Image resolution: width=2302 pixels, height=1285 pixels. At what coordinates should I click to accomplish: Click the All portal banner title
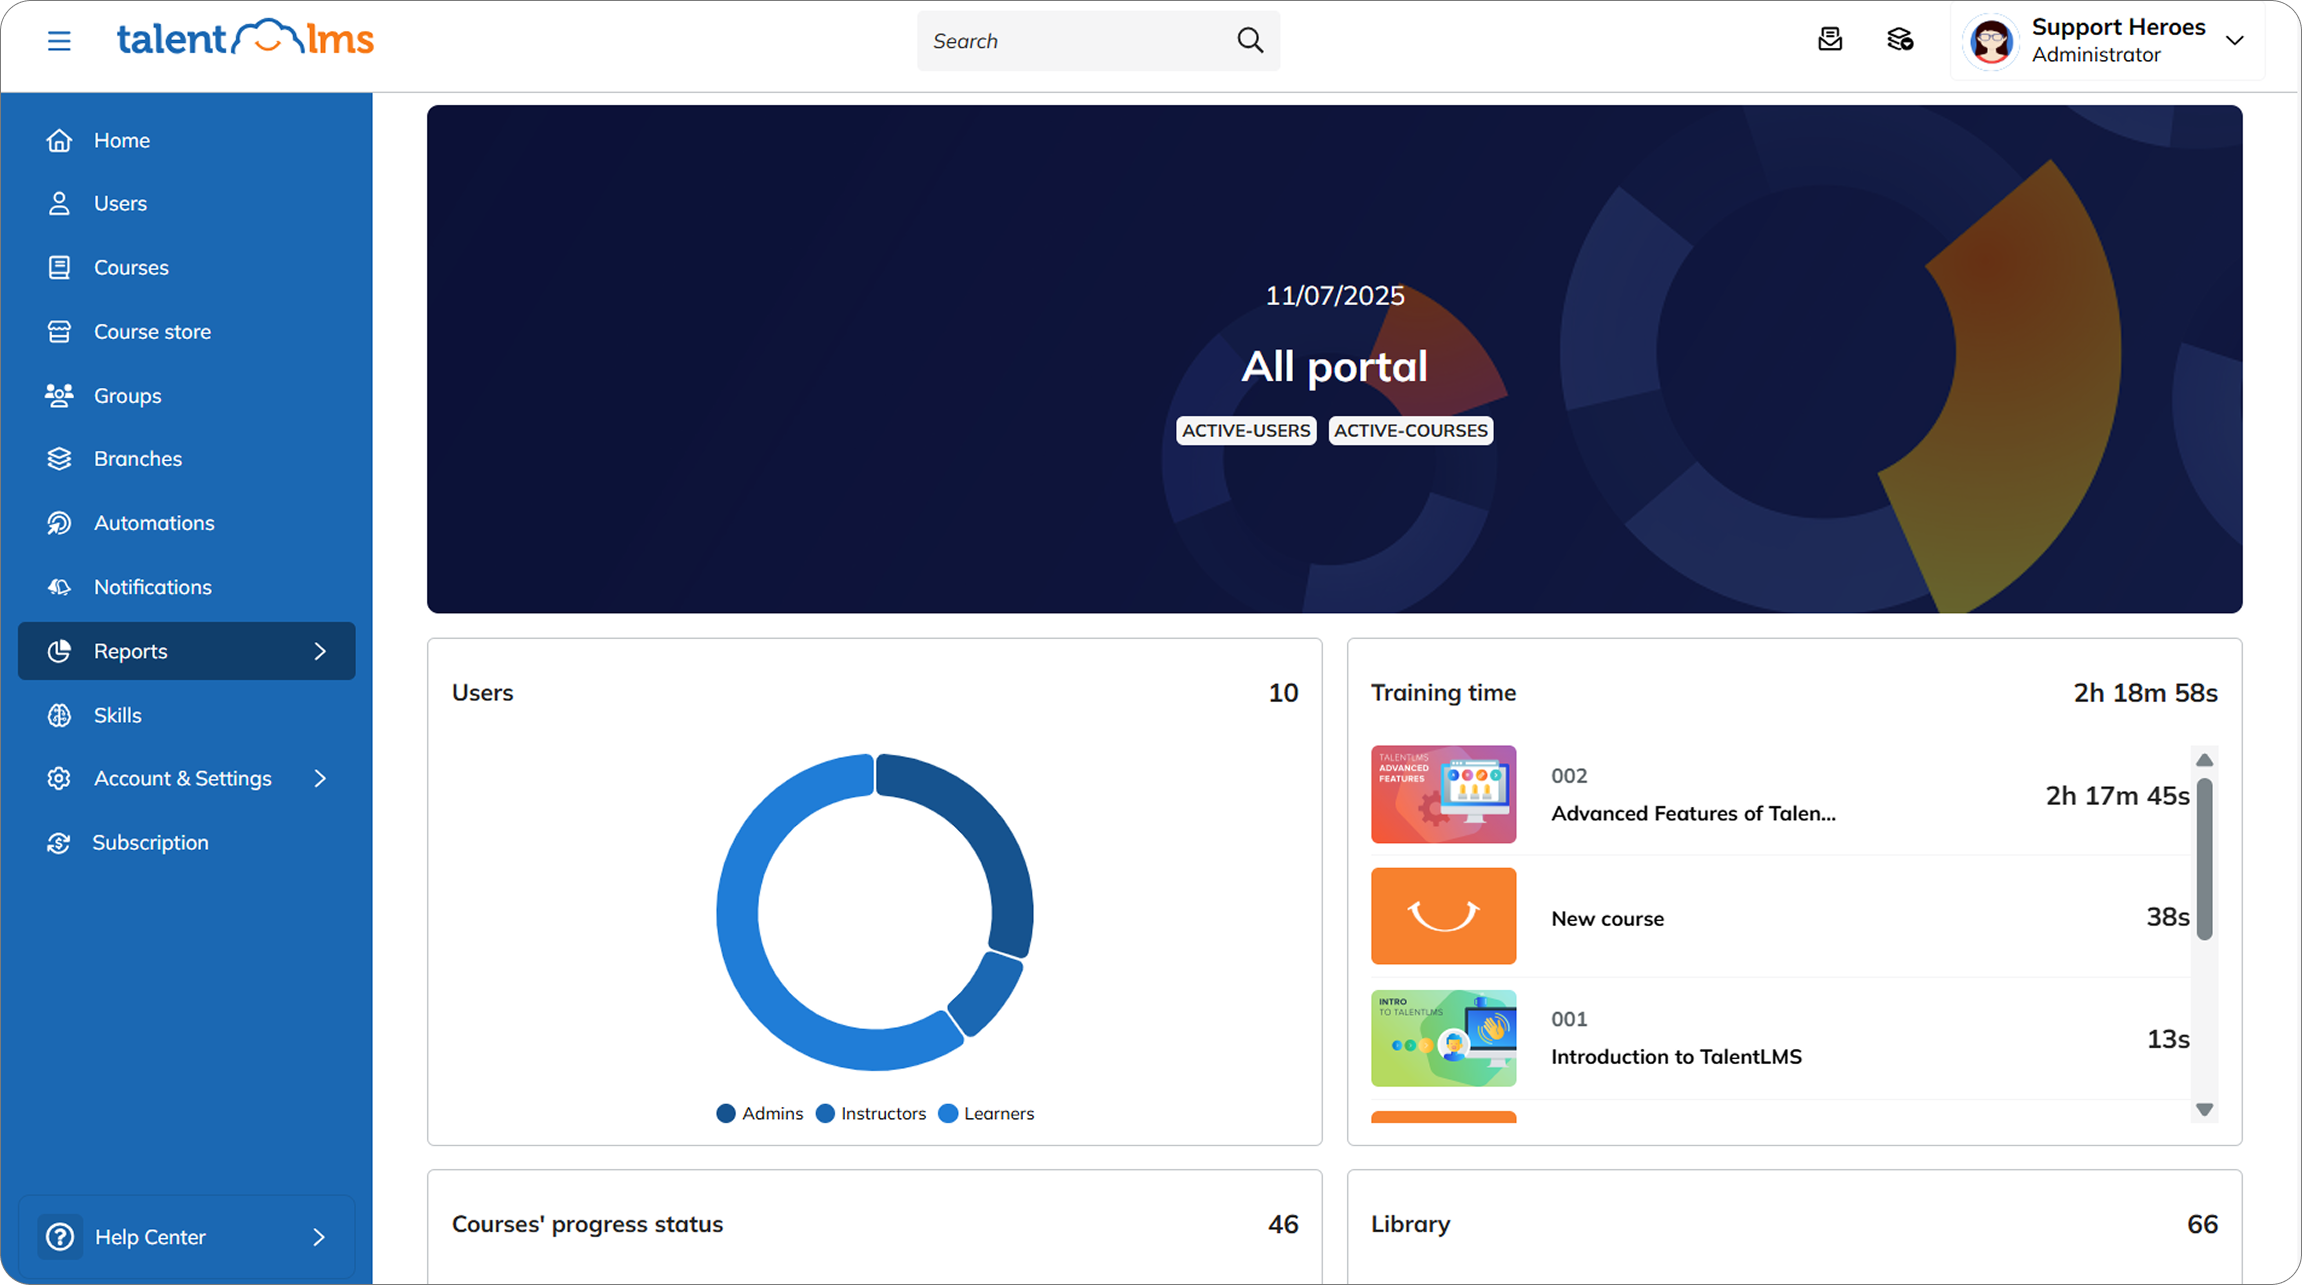pos(1334,366)
